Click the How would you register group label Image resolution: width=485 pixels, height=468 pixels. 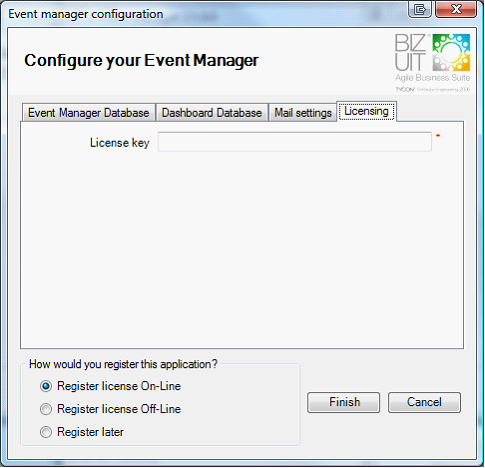pos(123,364)
